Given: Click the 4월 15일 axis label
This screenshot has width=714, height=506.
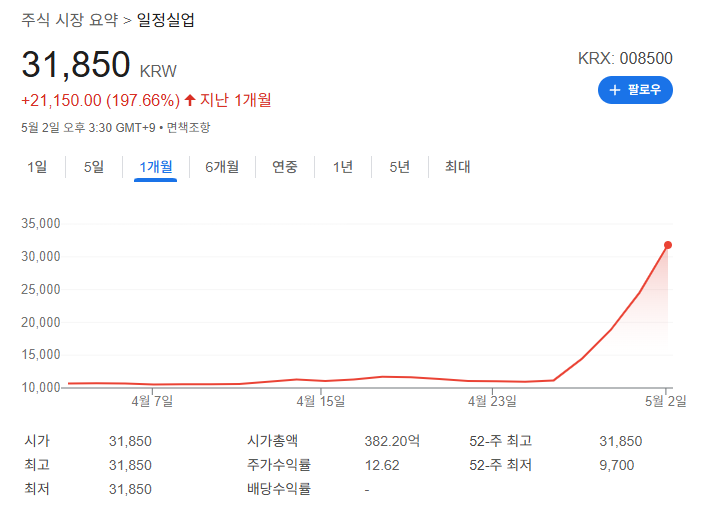Looking at the screenshot, I should [321, 401].
